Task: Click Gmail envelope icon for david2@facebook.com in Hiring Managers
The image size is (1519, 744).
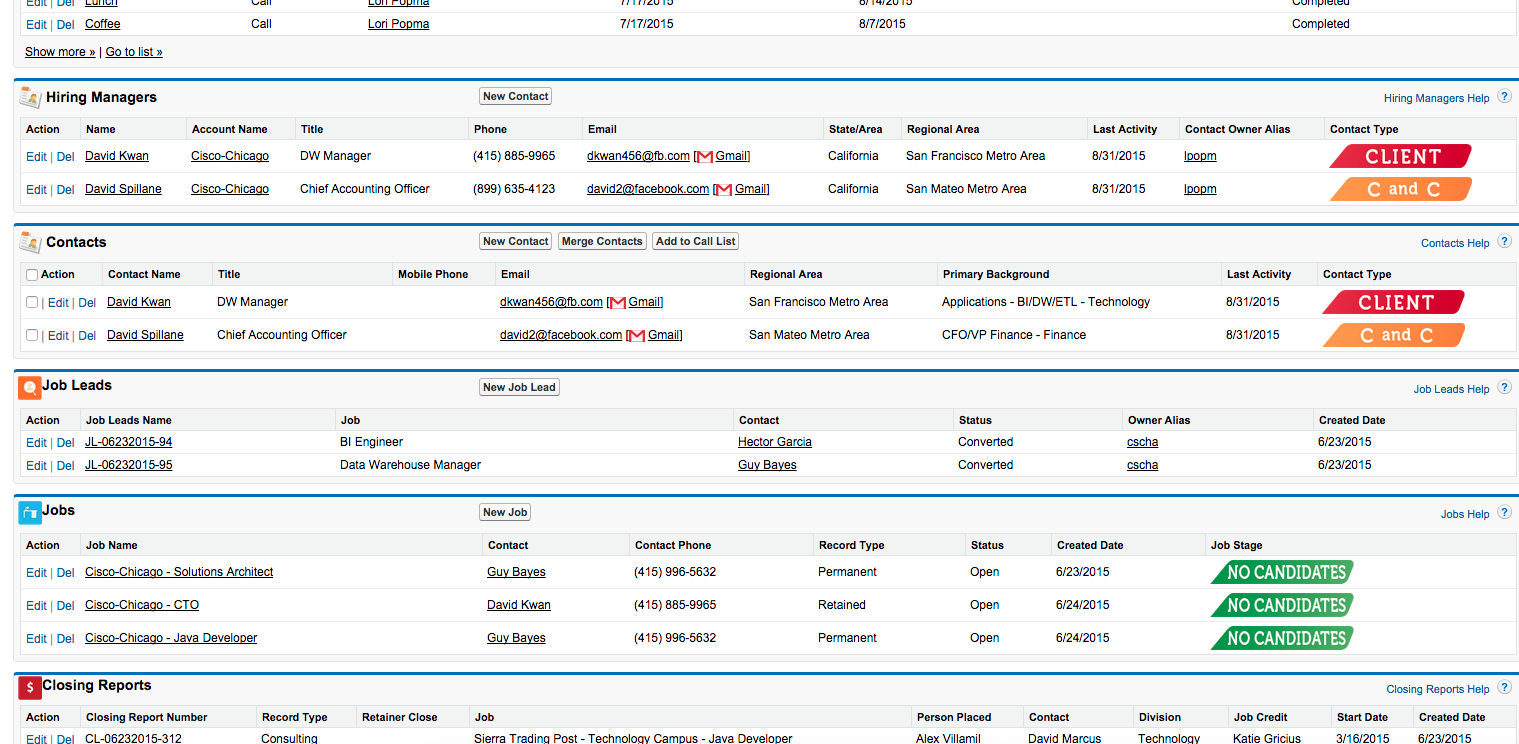Action: pos(724,190)
